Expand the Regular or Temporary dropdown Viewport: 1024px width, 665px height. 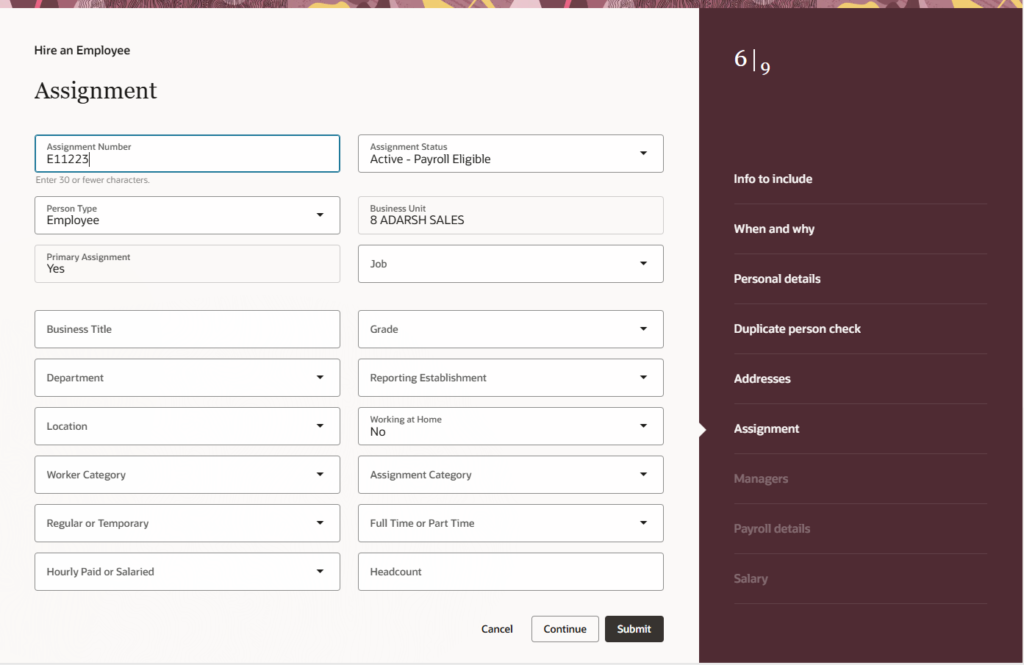click(x=187, y=523)
